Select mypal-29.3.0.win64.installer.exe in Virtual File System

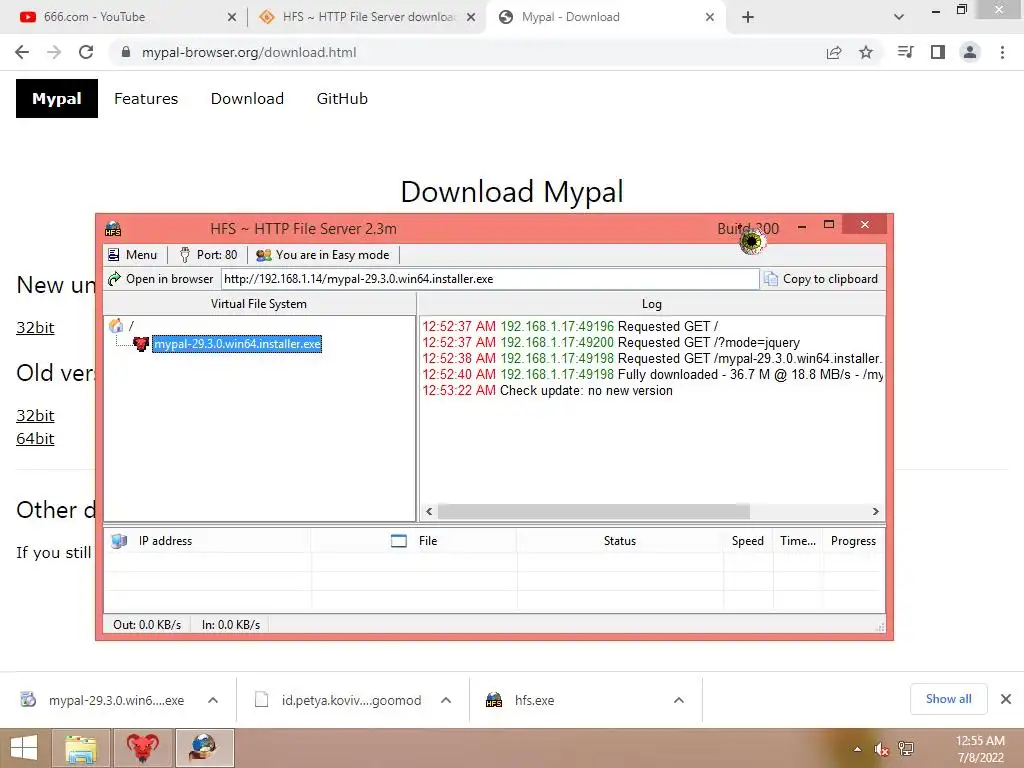(237, 344)
